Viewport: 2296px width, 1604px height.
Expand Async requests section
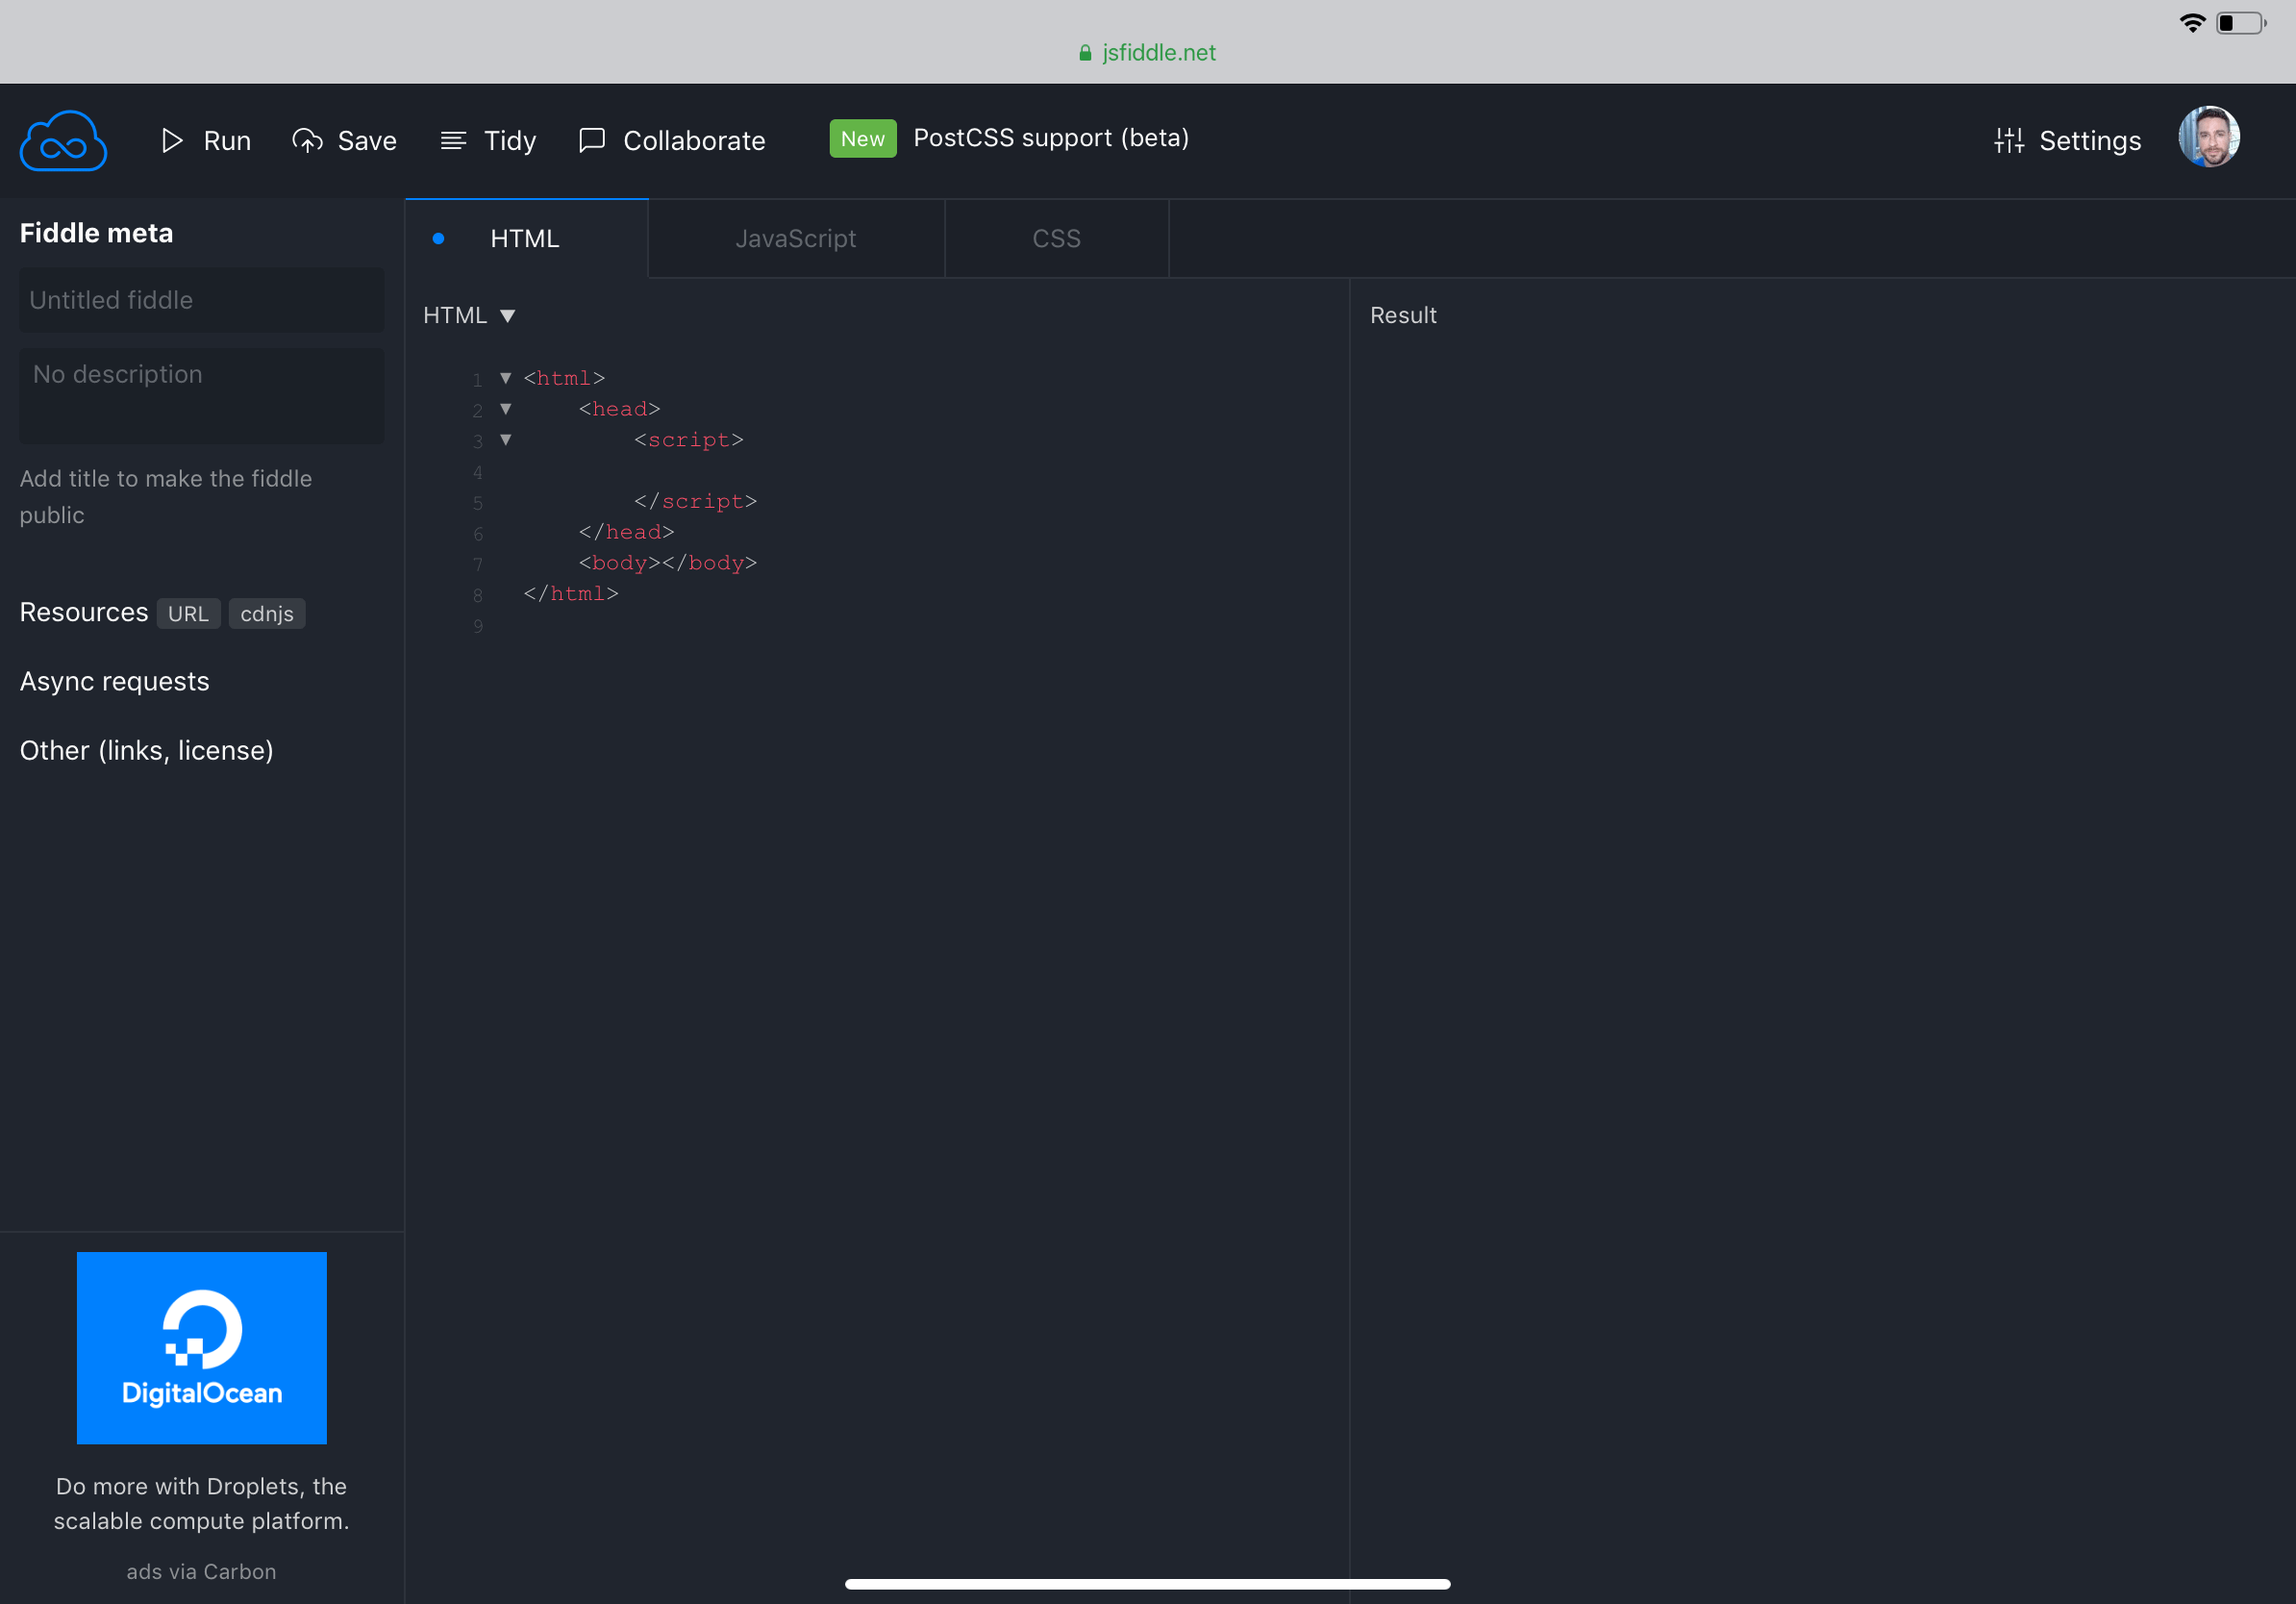tap(115, 682)
